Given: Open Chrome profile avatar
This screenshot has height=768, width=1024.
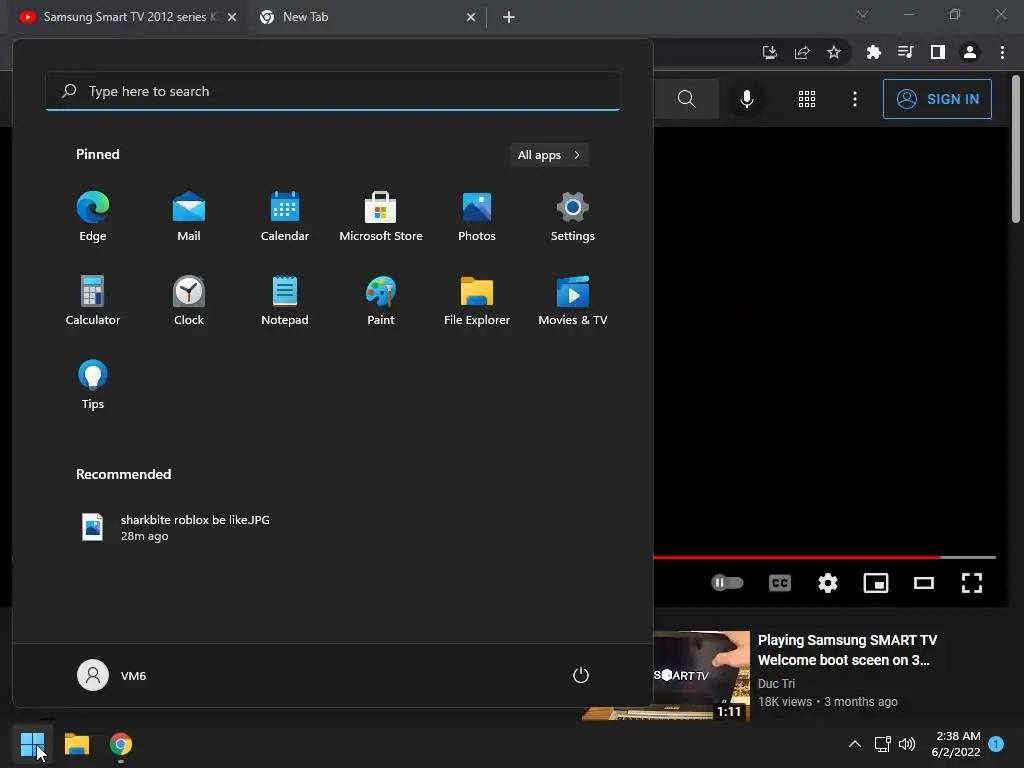Looking at the screenshot, I should 970,52.
